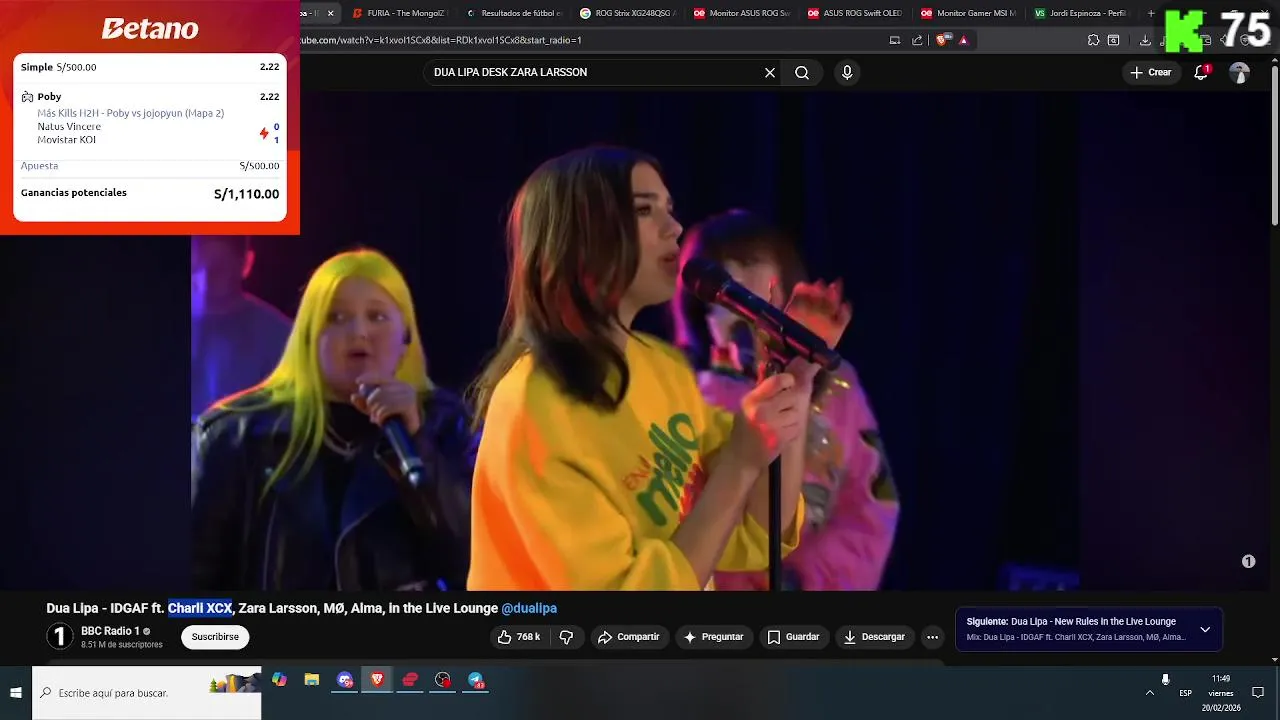Click the Preguntar button
1280x720 pixels.
[x=713, y=637]
